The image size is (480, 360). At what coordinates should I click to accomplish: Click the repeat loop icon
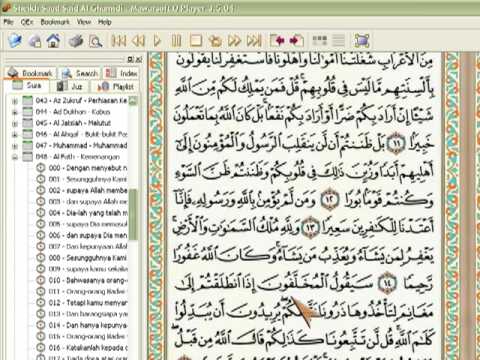point(215,41)
